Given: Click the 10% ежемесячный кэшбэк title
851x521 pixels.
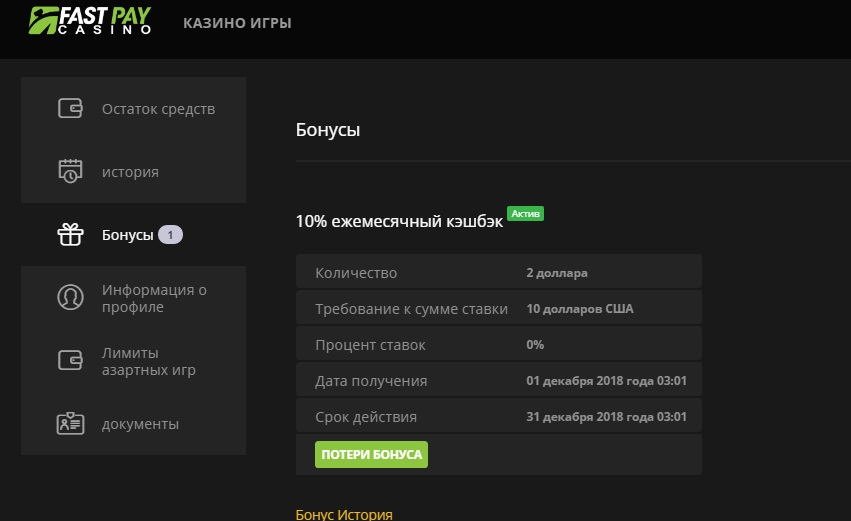Looking at the screenshot, I should pyautogui.click(x=399, y=221).
